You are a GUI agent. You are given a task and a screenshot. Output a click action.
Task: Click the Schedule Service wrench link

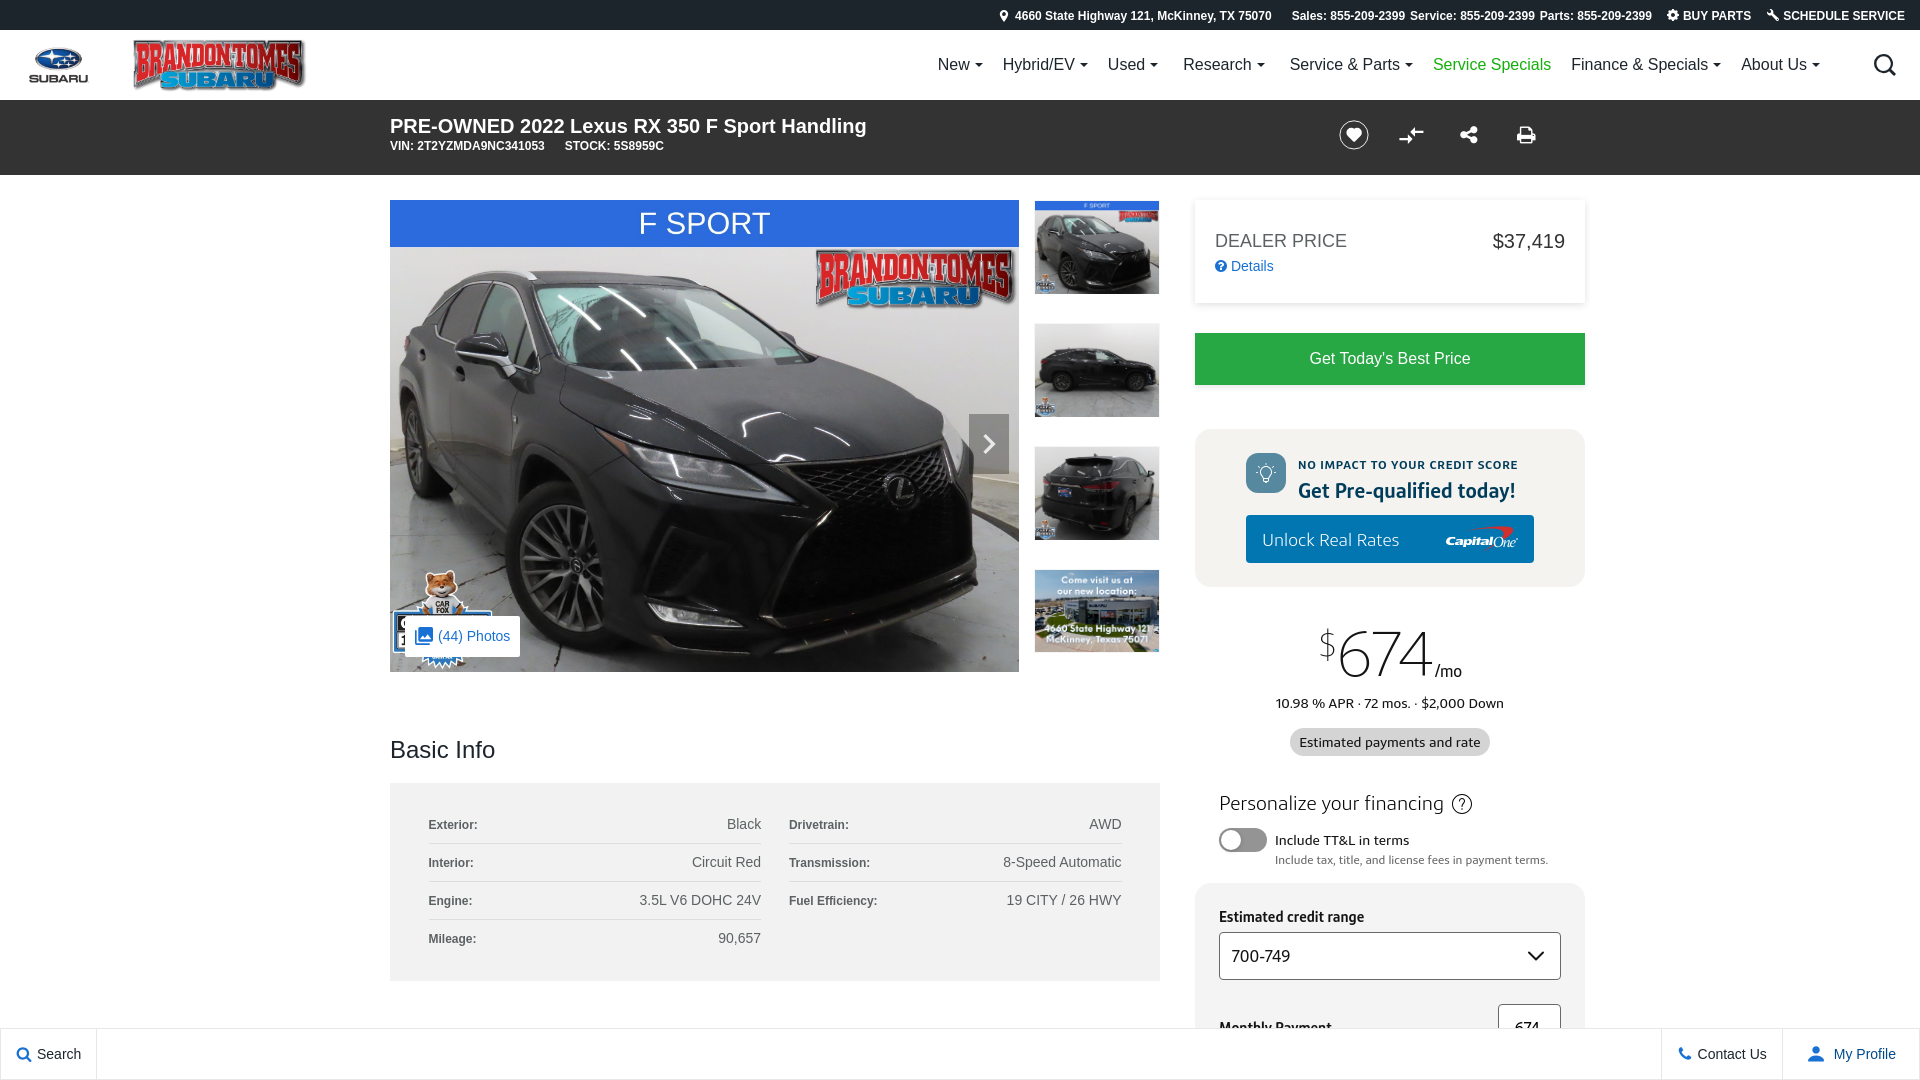click(1836, 16)
